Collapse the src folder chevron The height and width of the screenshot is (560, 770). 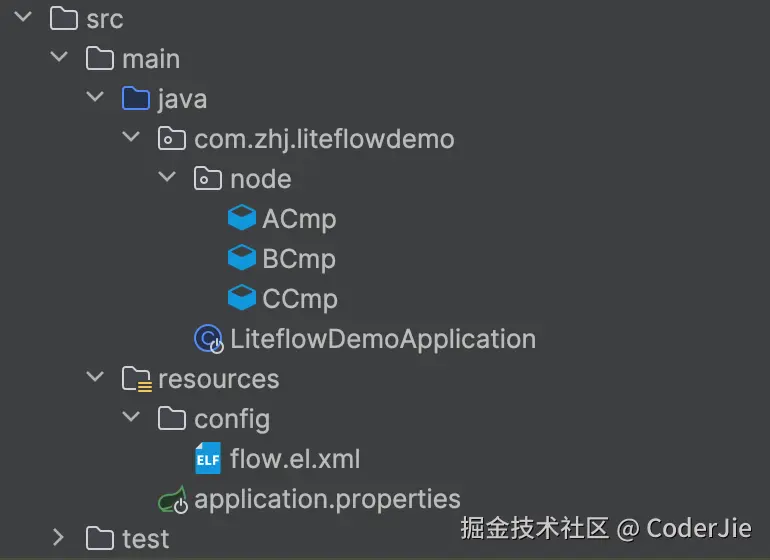[24, 18]
